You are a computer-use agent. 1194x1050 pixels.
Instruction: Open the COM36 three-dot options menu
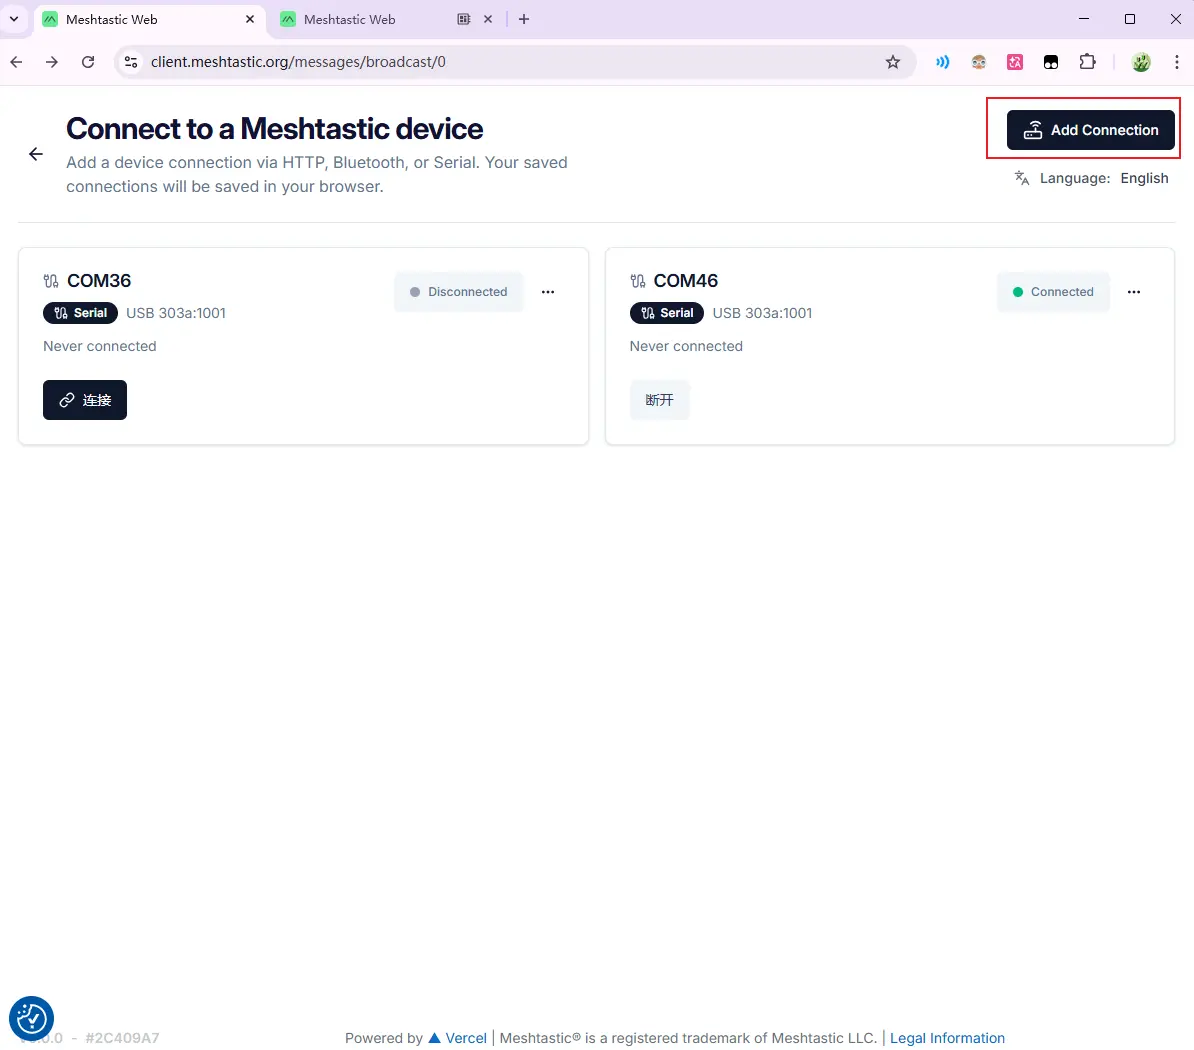click(547, 292)
